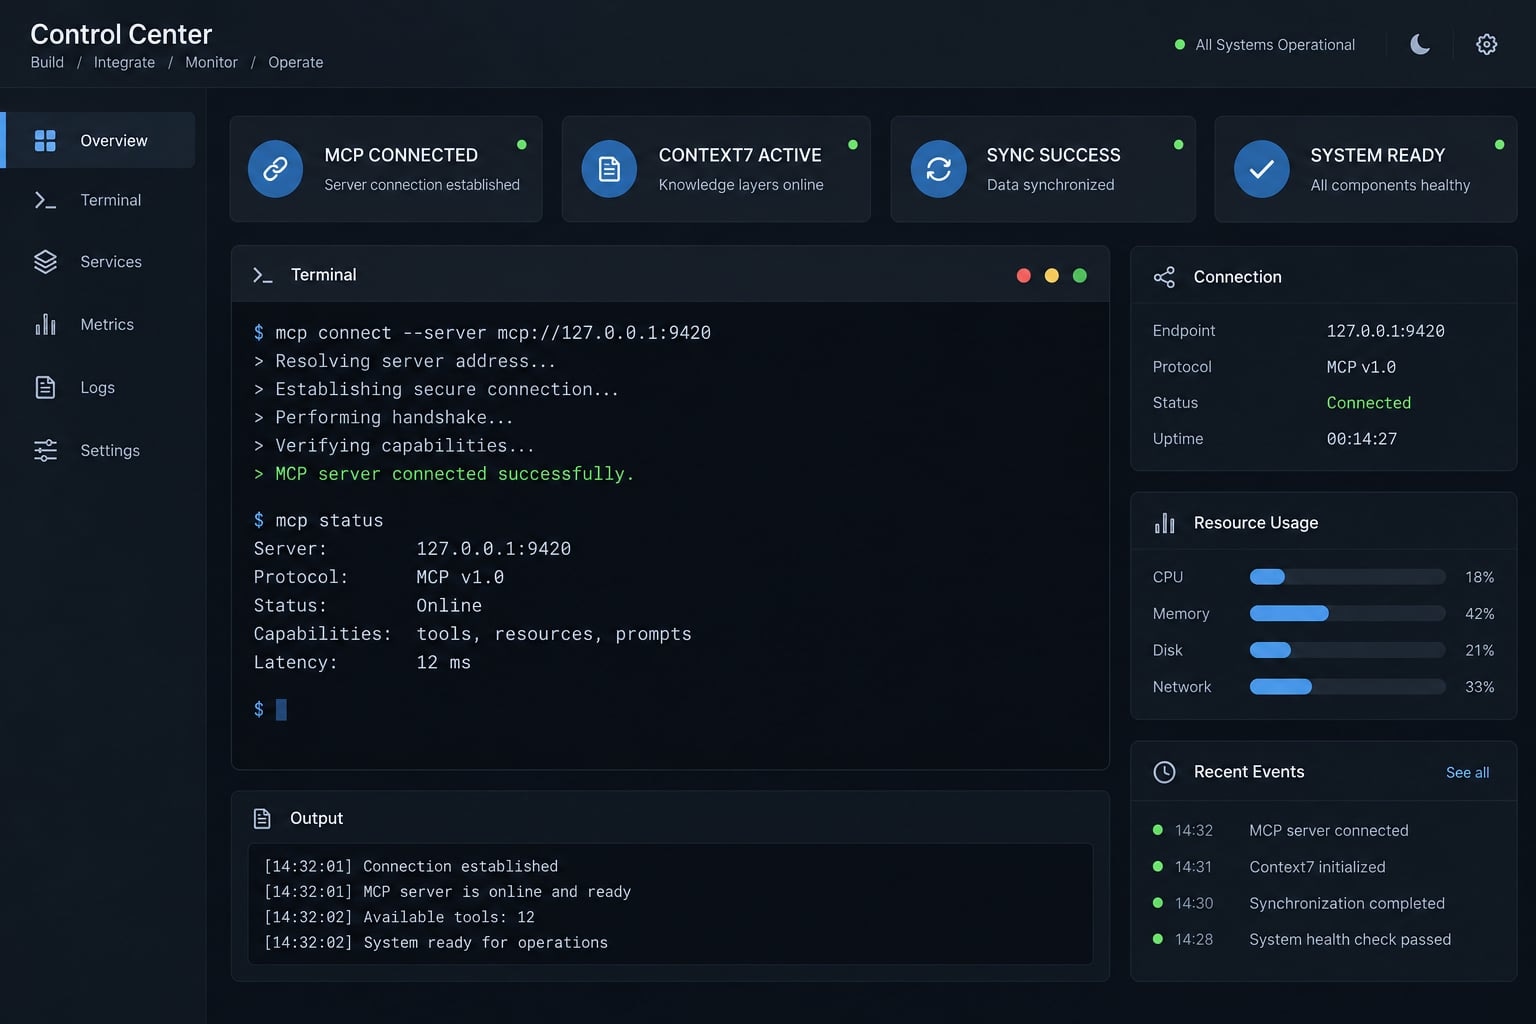Screen dimensions: 1536x1024
Task: Click the Memory 42% value
Action: coord(1479,613)
